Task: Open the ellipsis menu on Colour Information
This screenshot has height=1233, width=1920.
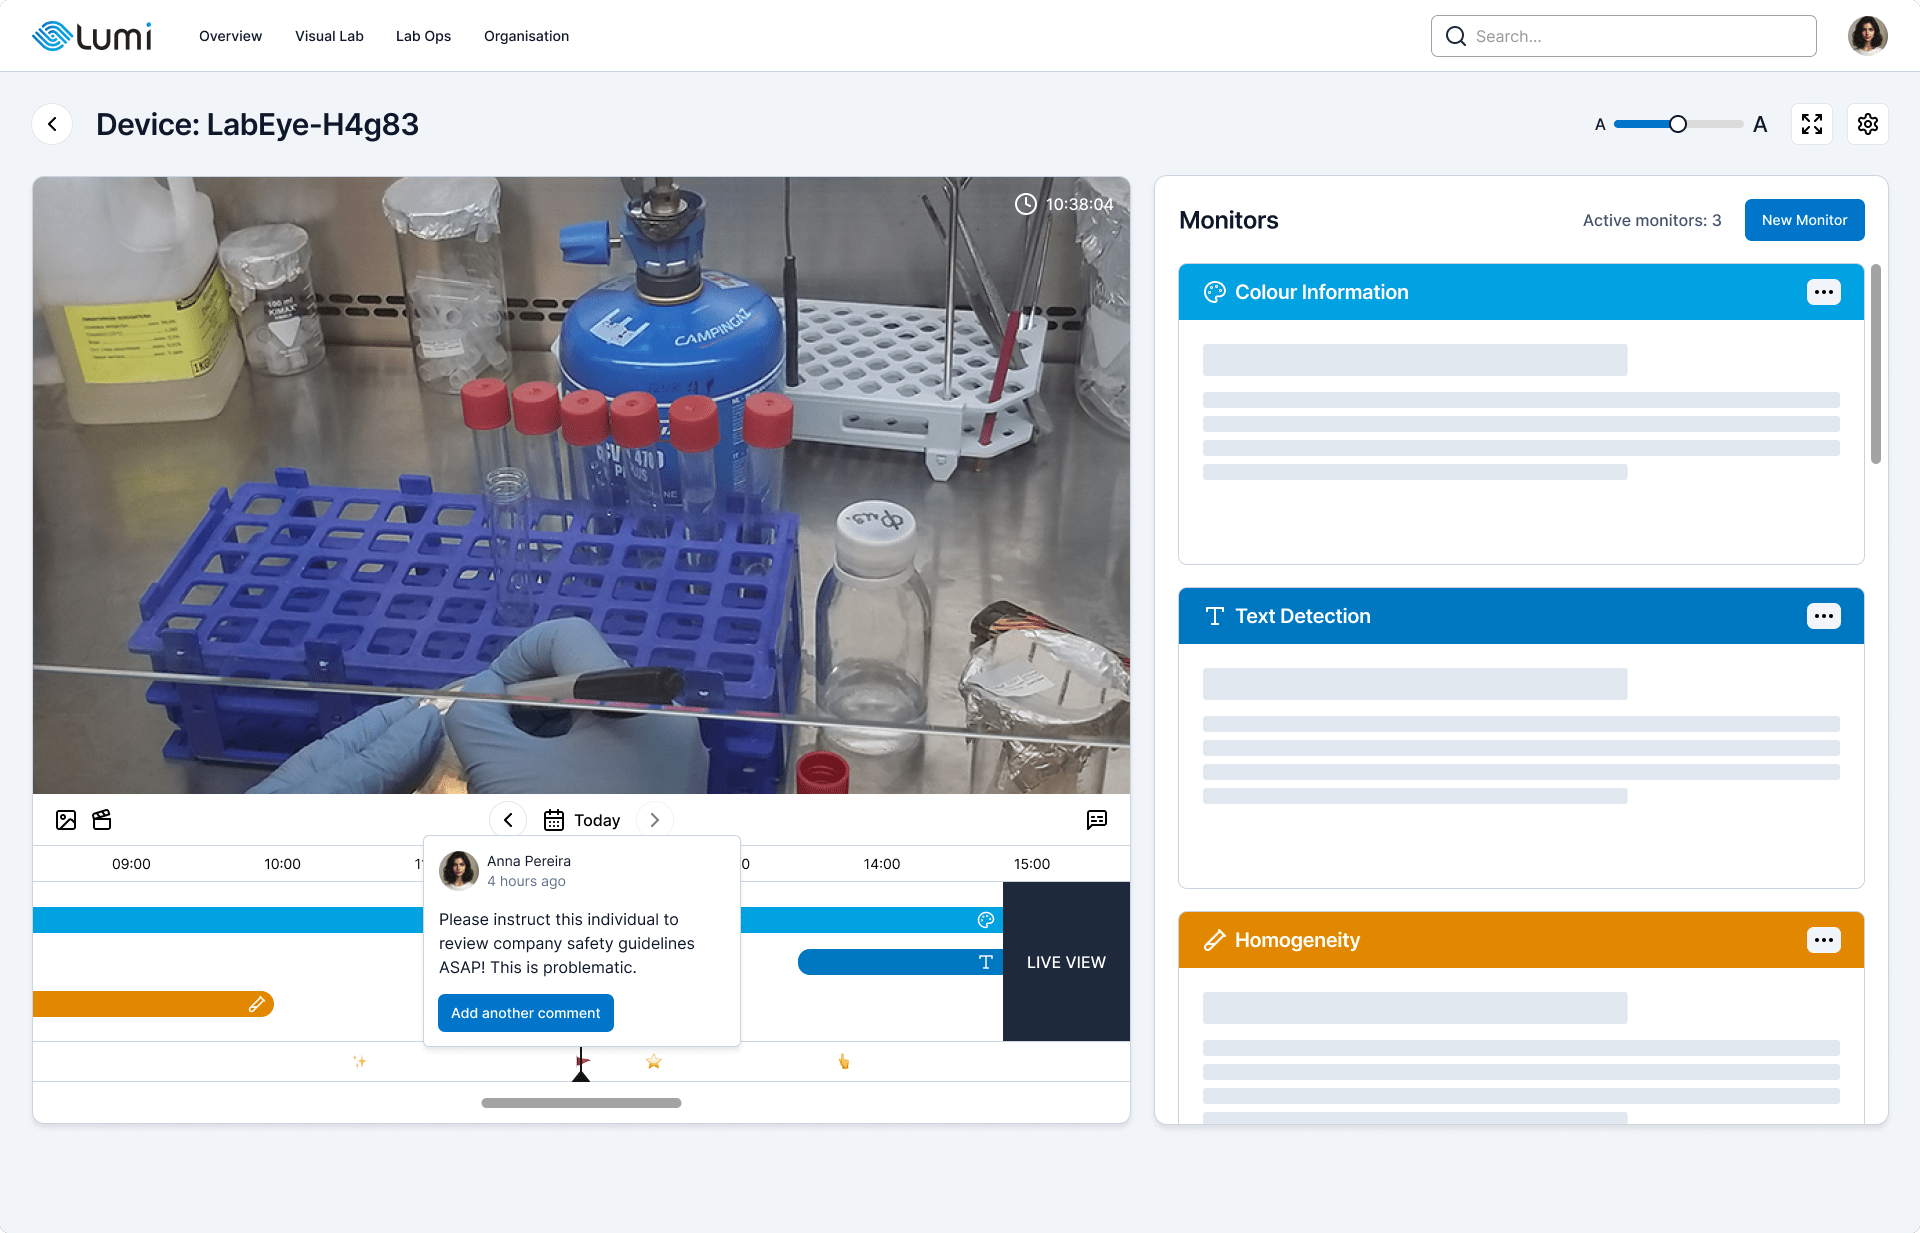Action: [x=1823, y=292]
